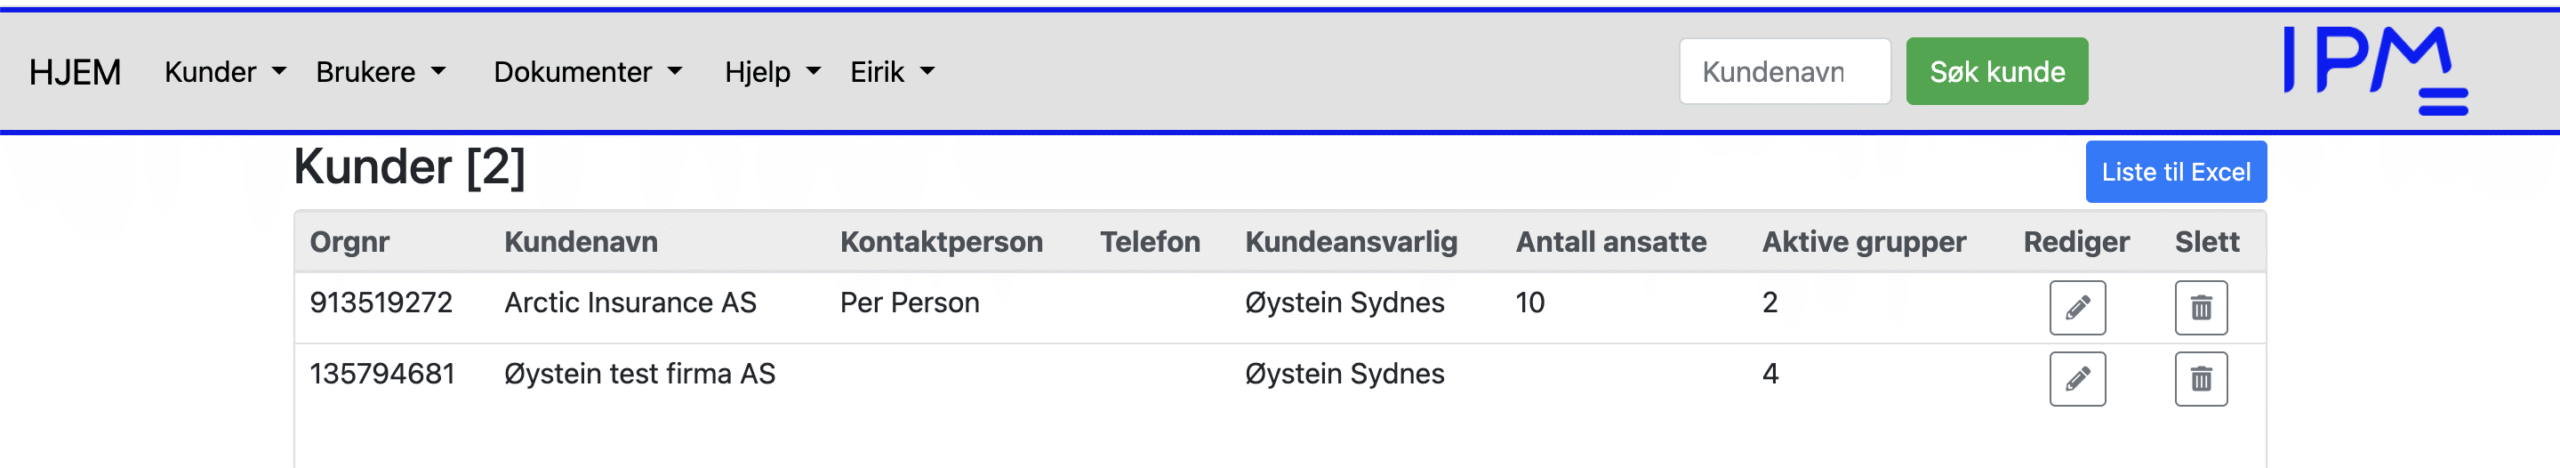Expand the Hjelp menu

pyautogui.click(x=772, y=72)
